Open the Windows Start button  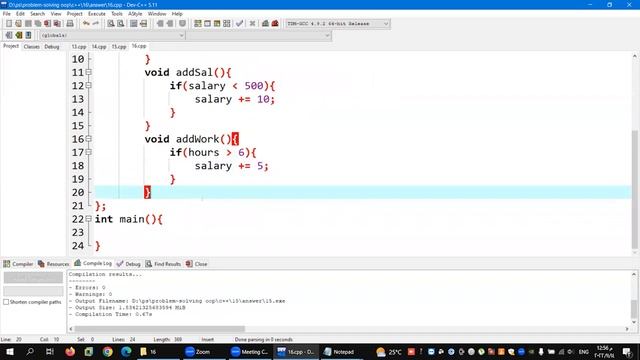pyautogui.click(x=10, y=351)
